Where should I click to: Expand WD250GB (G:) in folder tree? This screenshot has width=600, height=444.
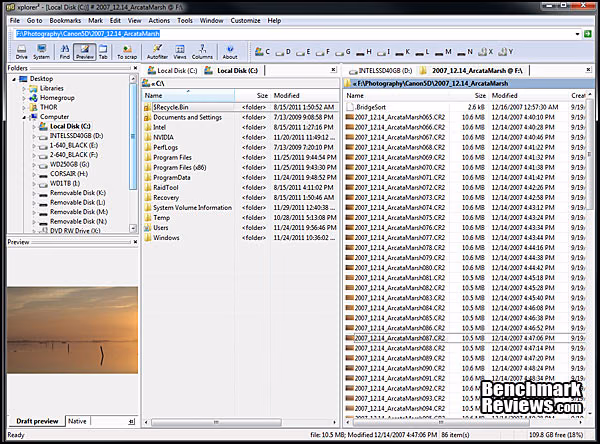pyautogui.click(x=34, y=165)
